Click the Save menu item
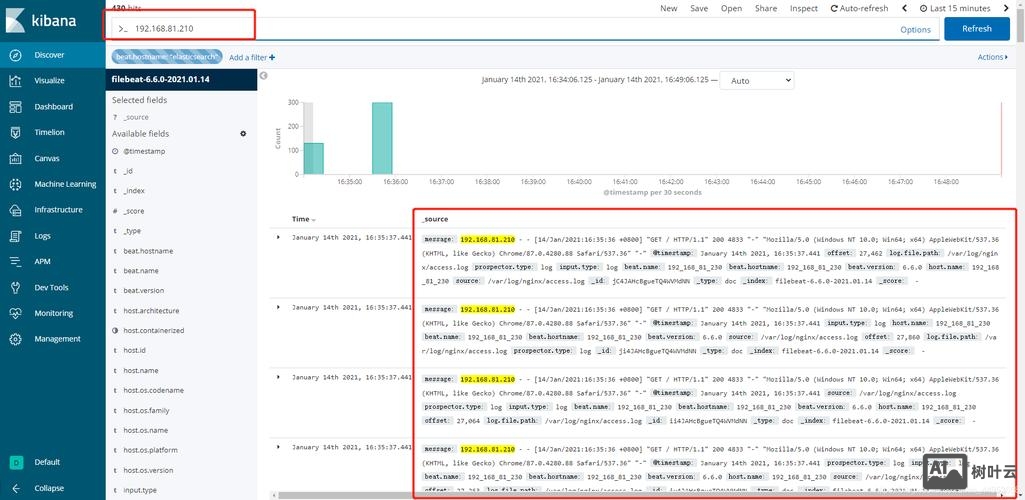This screenshot has height=500, width=1025. tap(699, 8)
